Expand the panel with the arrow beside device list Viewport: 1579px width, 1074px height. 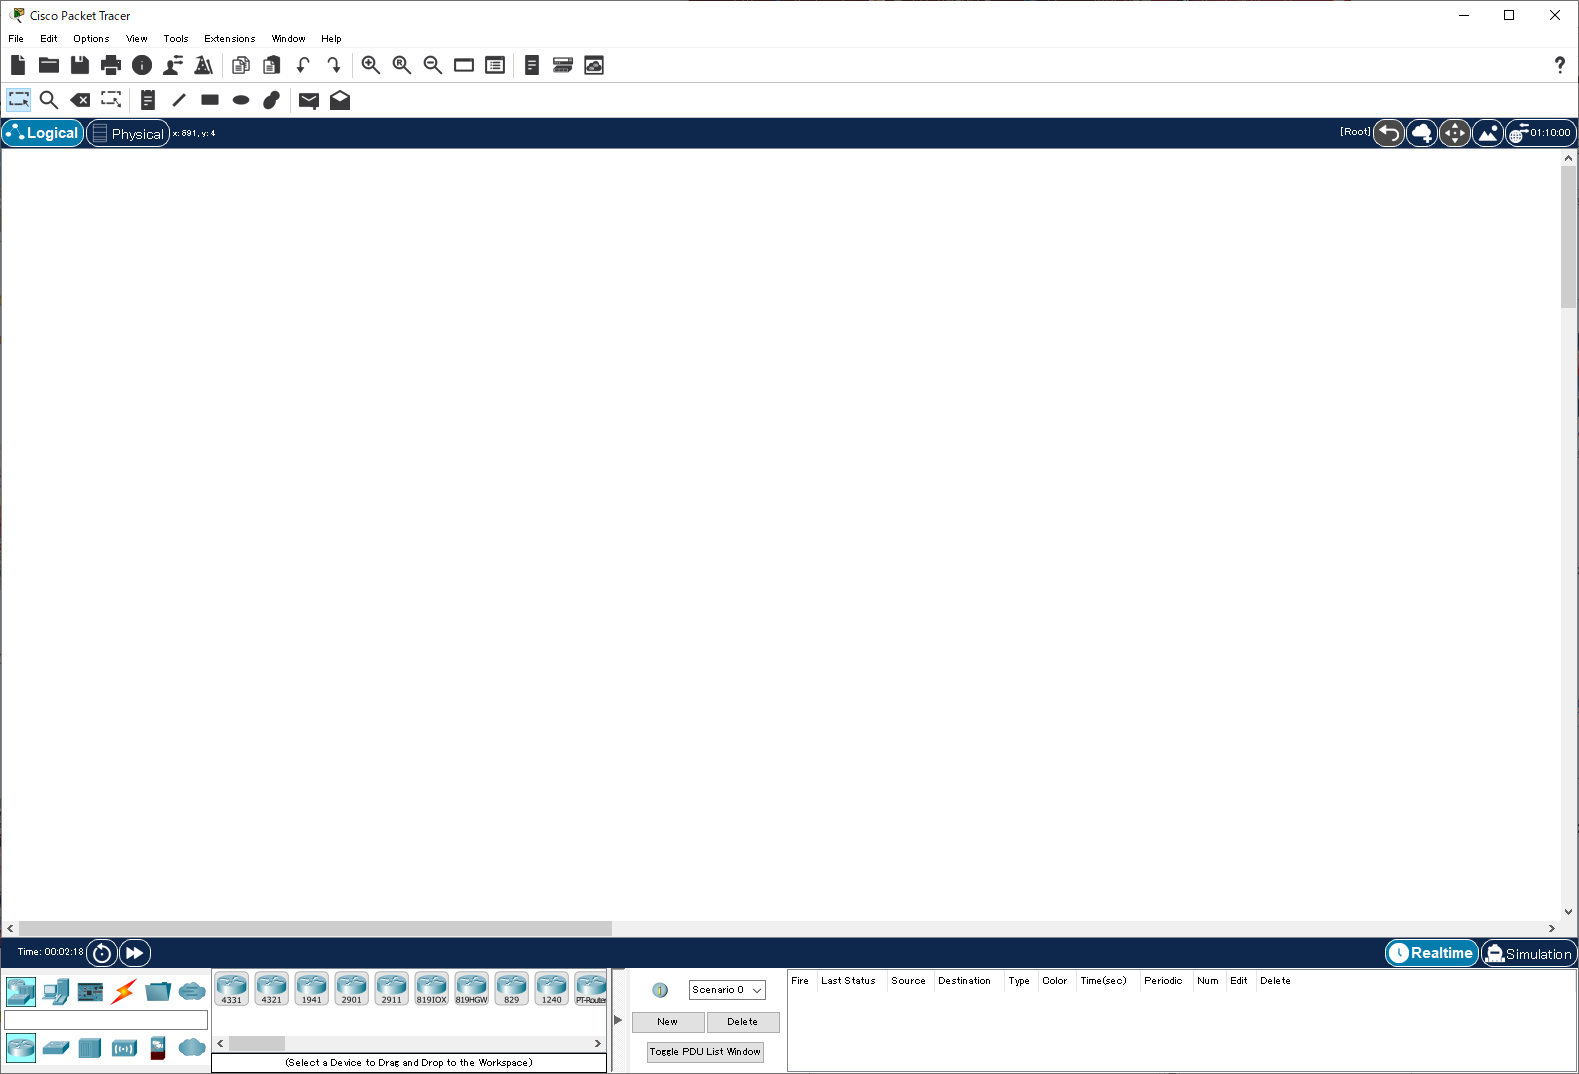(618, 1020)
